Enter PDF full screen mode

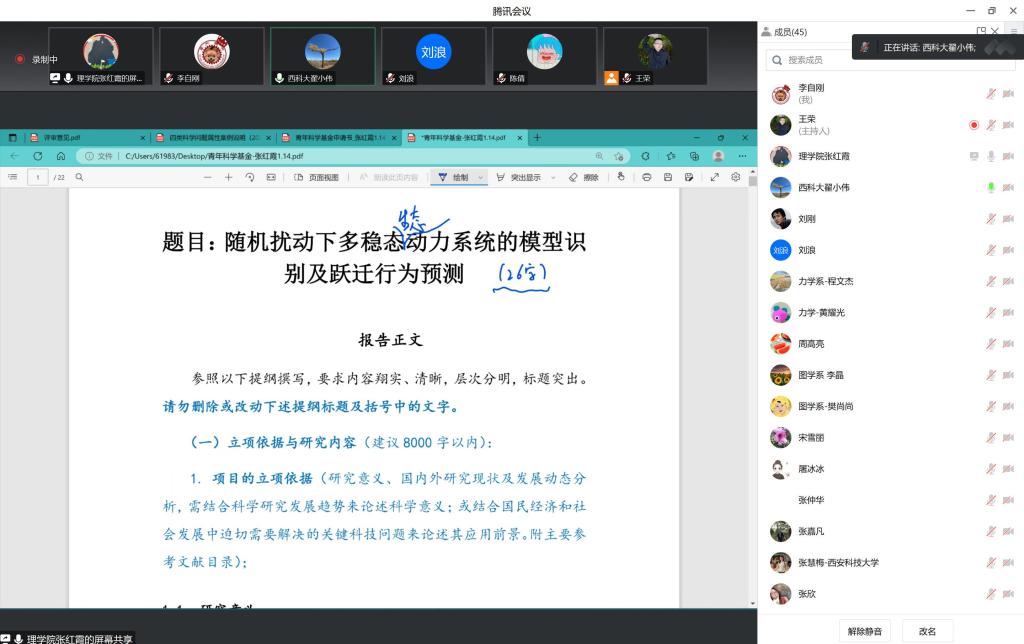pyautogui.click(x=714, y=177)
